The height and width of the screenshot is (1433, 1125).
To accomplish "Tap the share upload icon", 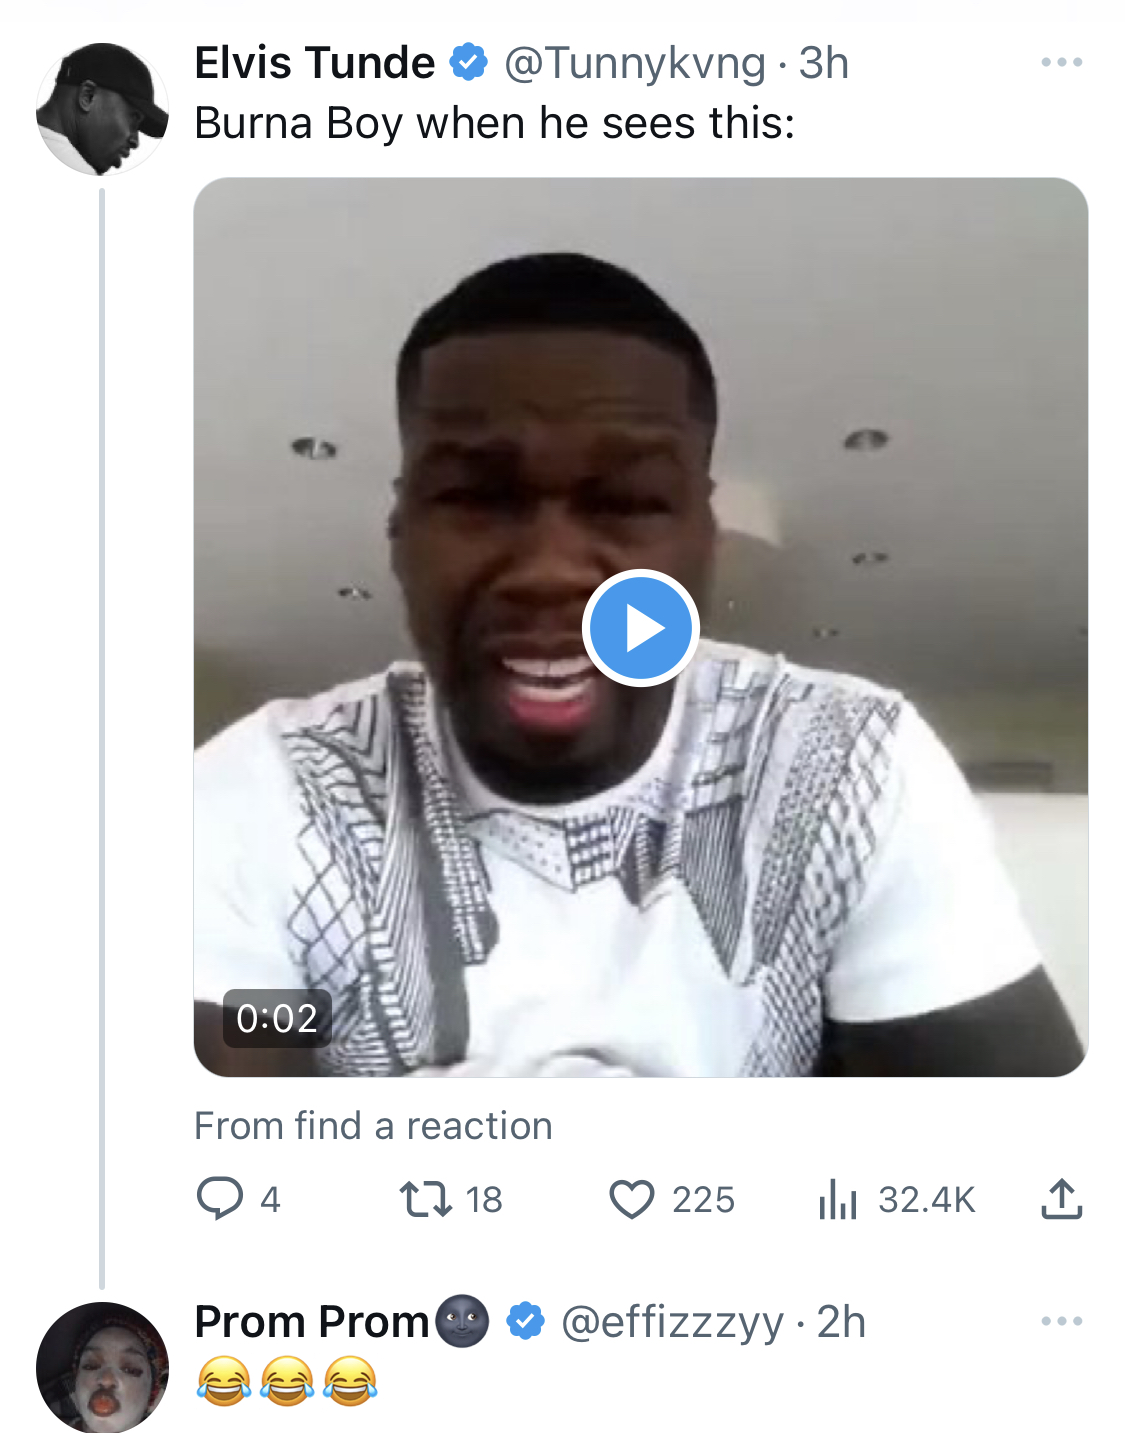I will (1062, 1198).
